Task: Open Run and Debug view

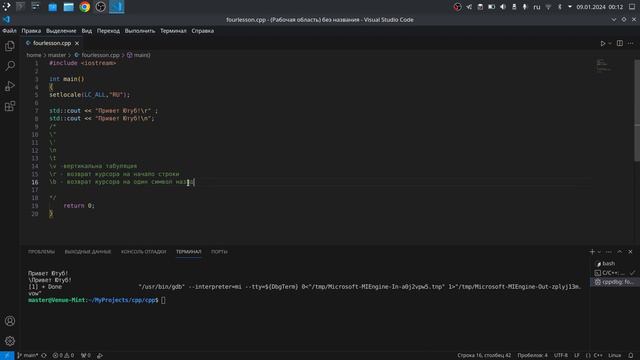Action: pyautogui.click(x=10, y=86)
